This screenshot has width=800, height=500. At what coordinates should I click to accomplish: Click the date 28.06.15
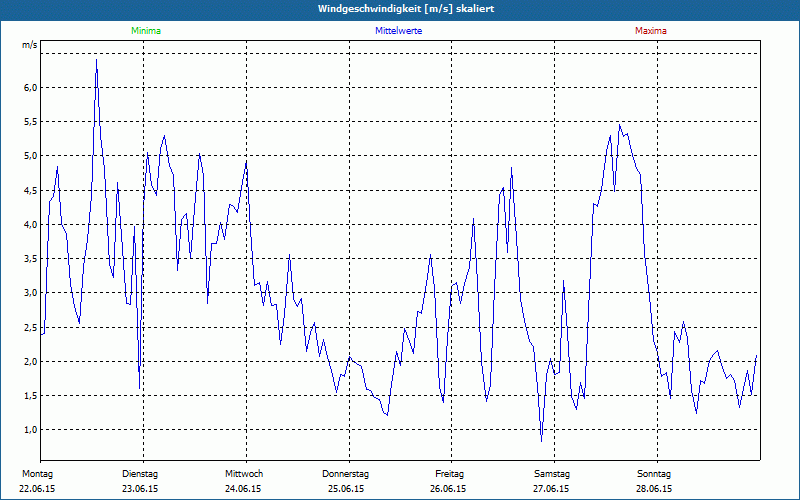click(x=654, y=489)
